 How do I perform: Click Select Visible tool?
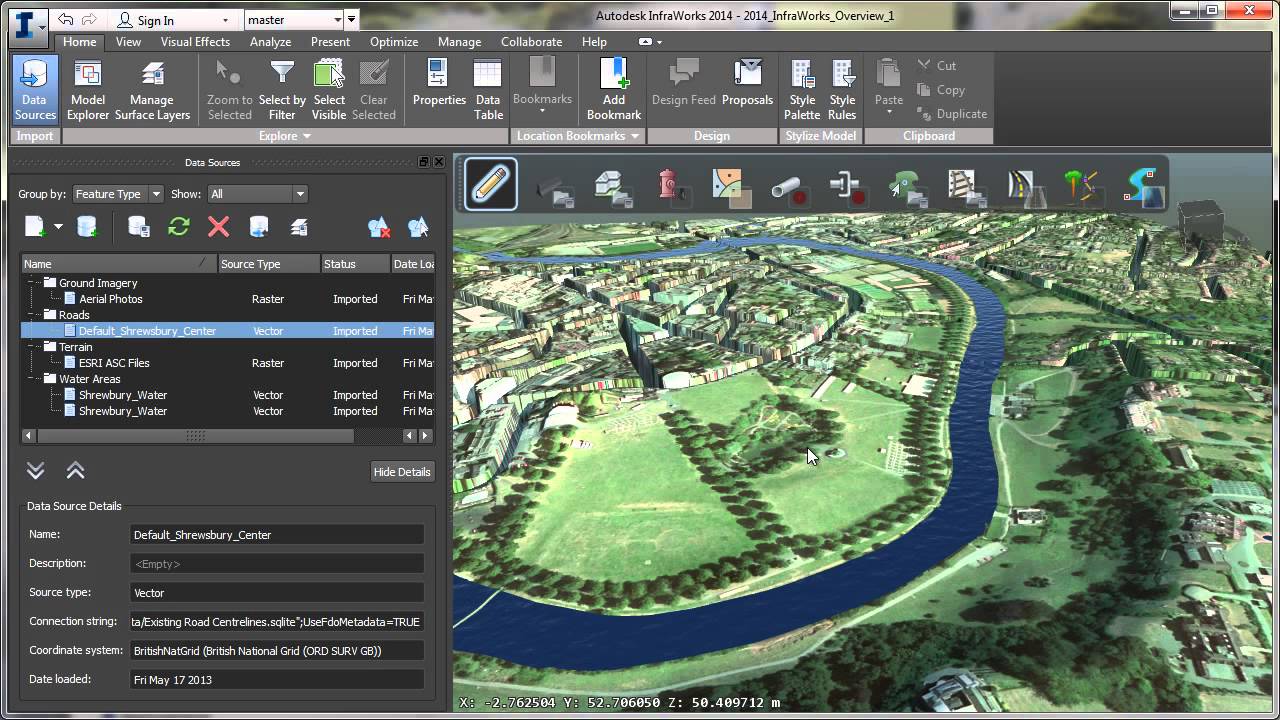click(x=329, y=90)
